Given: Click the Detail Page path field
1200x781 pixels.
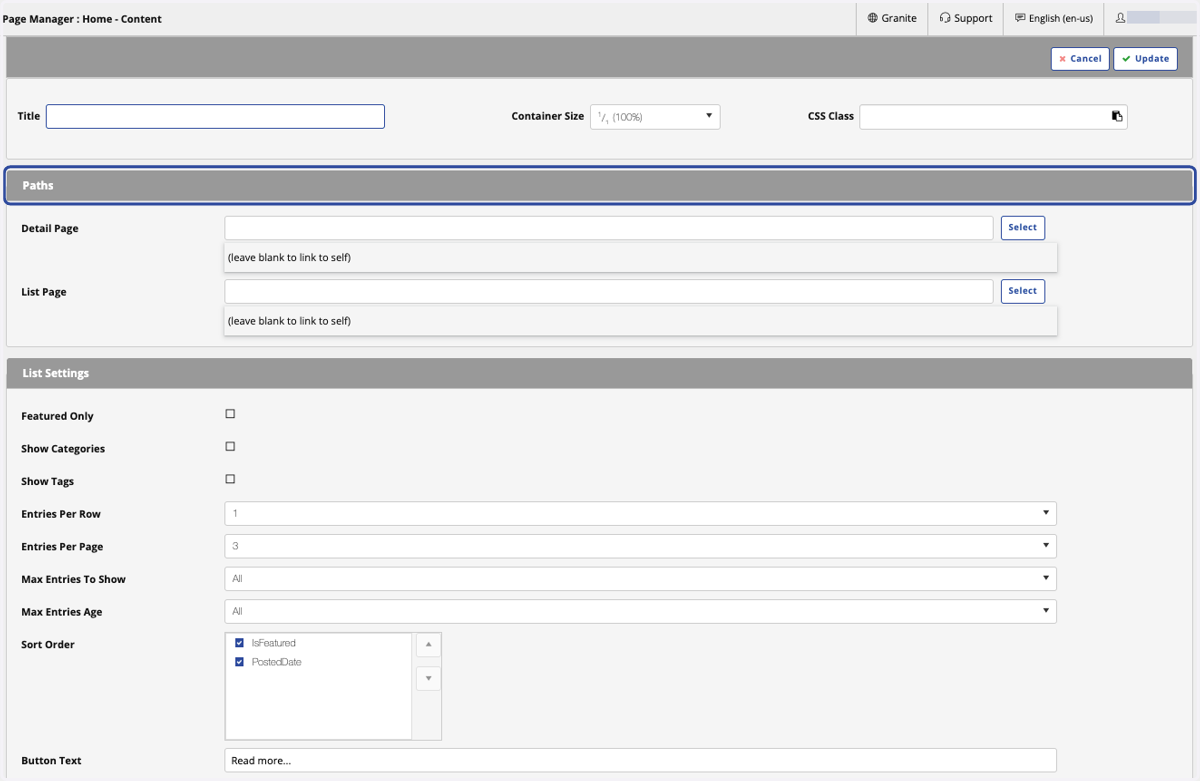Looking at the screenshot, I should pos(609,228).
